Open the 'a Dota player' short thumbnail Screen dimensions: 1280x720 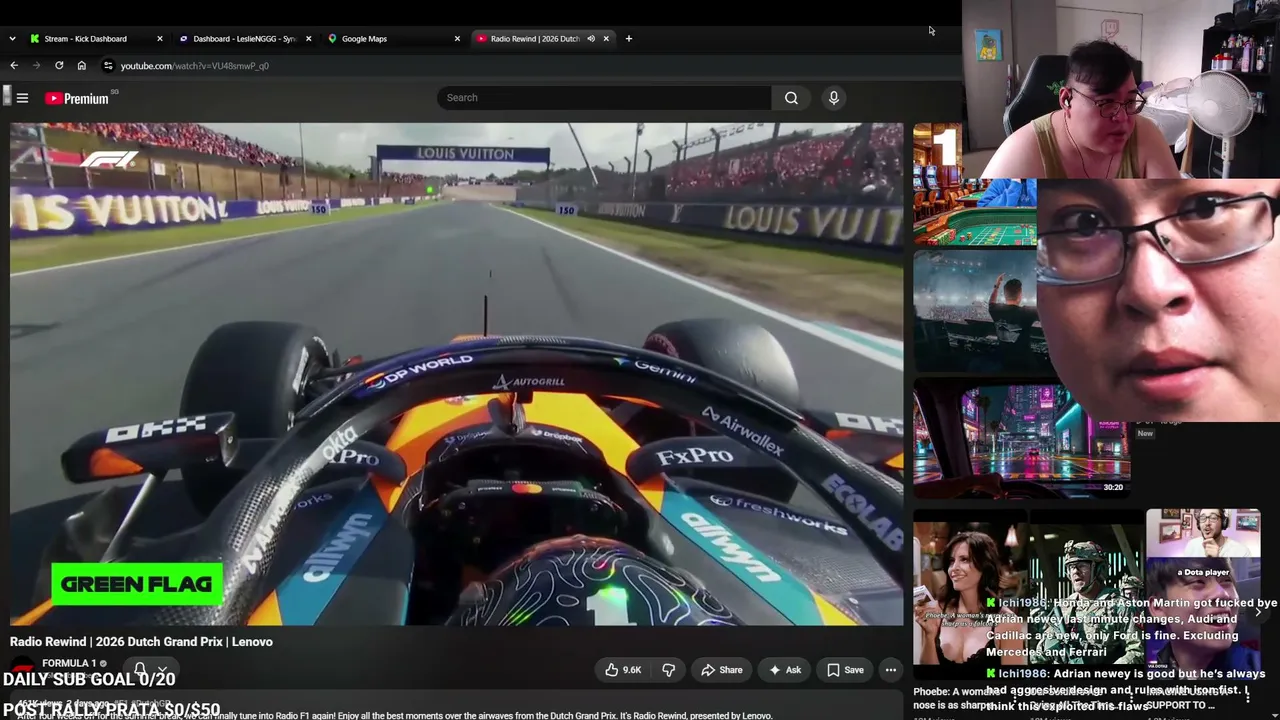[x=1203, y=593]
